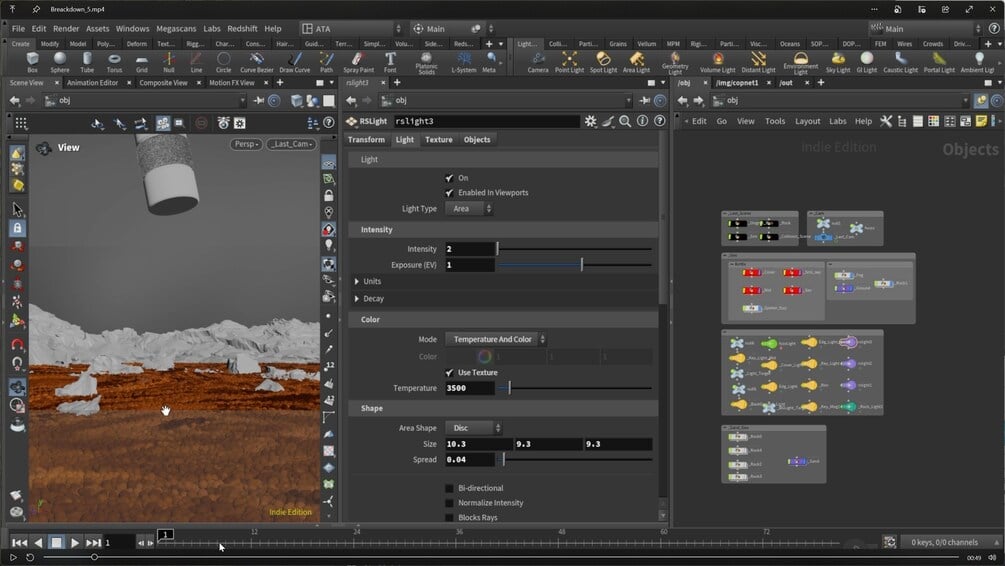
Task: Select the L-System shelf tool
Action: [463, 62]
